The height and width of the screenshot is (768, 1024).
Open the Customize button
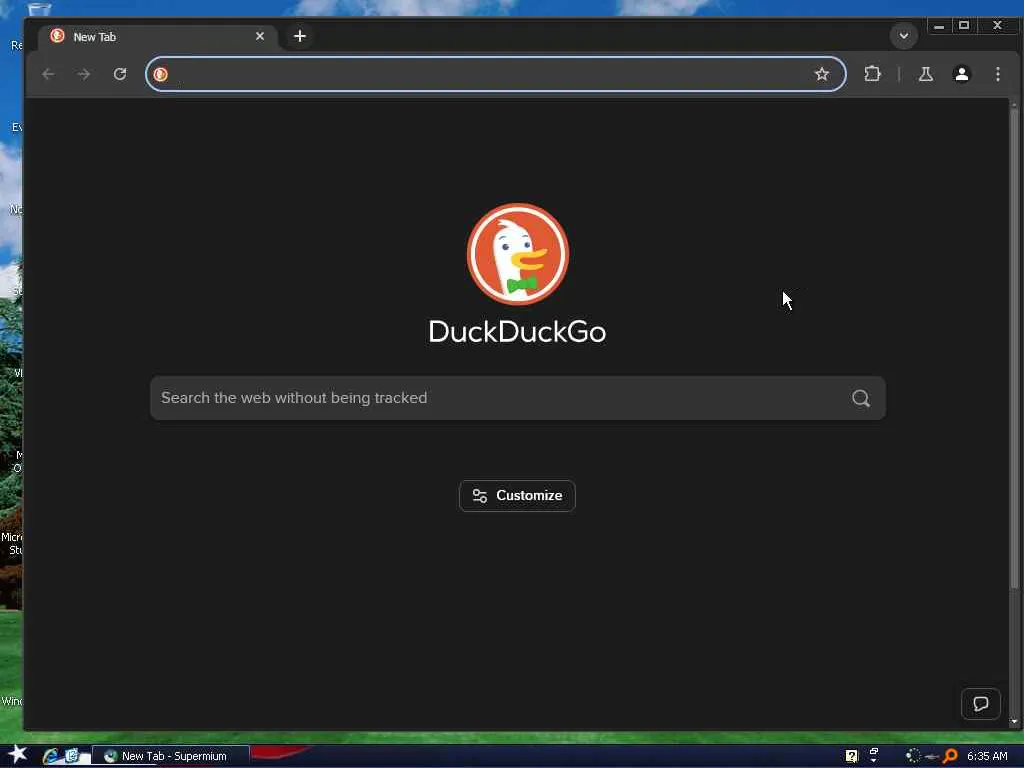[517, 496]
